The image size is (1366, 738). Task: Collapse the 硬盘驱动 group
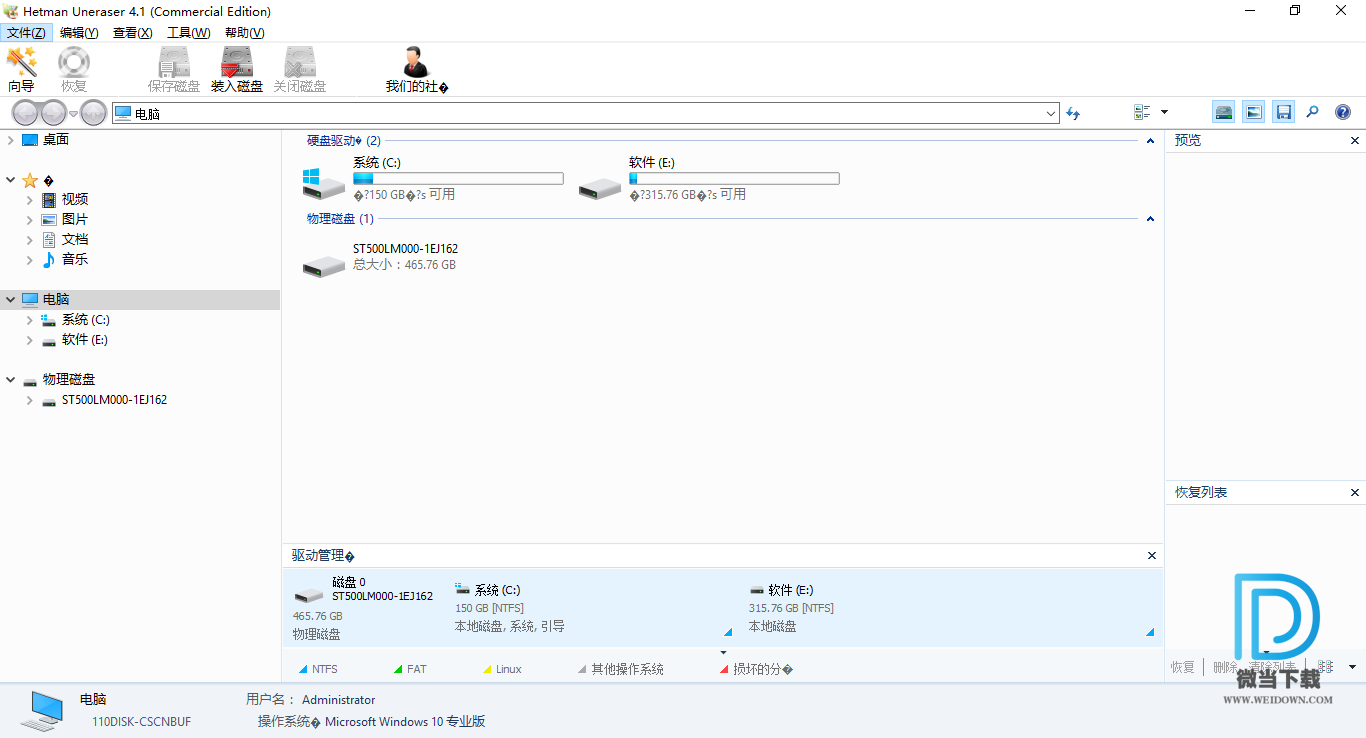tap(1150, 141)
